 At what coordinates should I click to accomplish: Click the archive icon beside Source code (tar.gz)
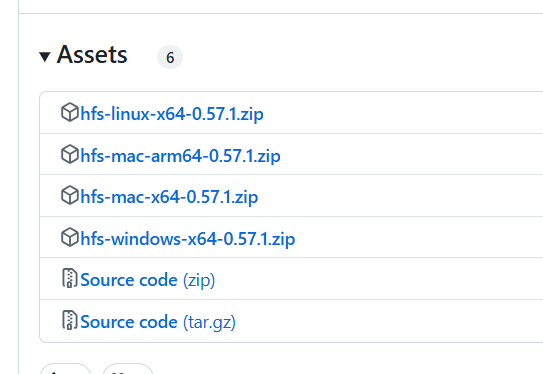[70, 320]
